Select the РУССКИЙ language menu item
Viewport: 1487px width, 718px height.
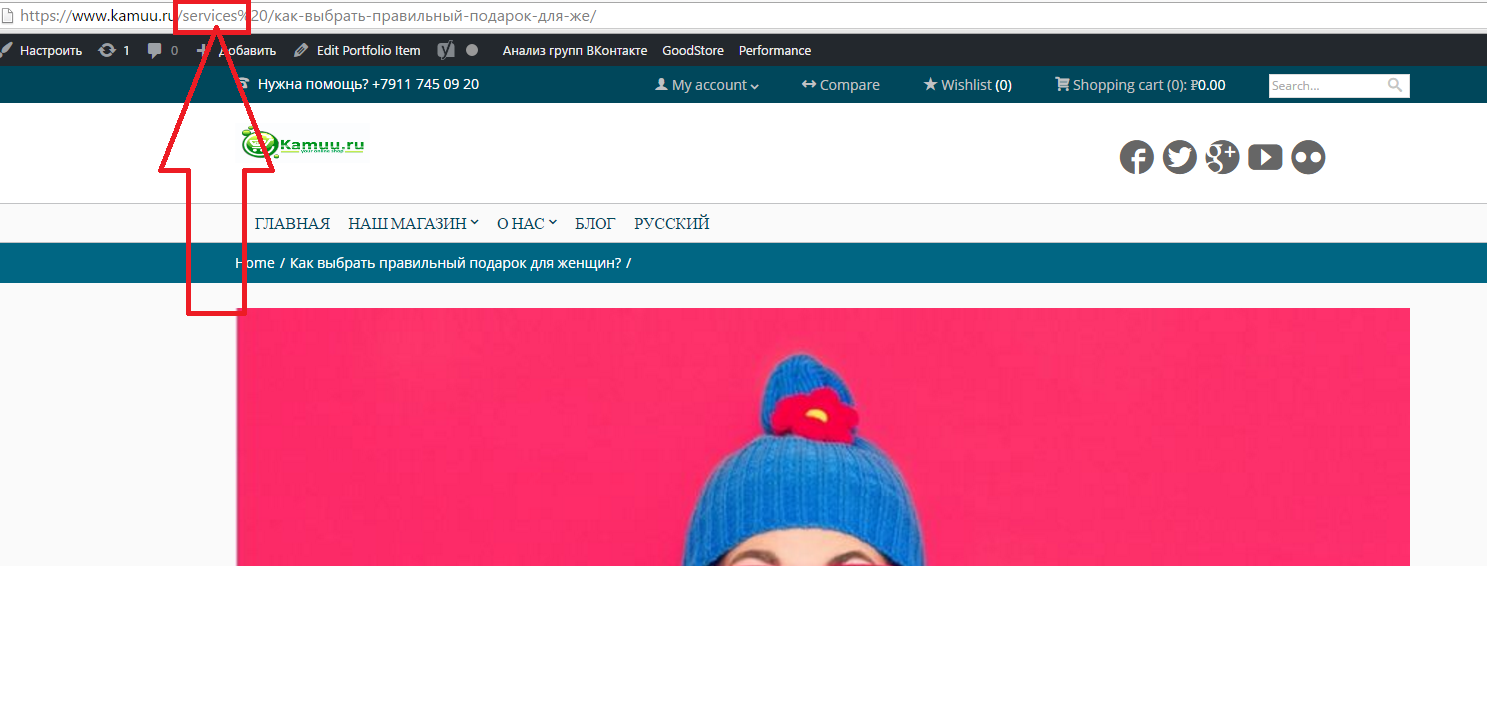pos(671,224)
